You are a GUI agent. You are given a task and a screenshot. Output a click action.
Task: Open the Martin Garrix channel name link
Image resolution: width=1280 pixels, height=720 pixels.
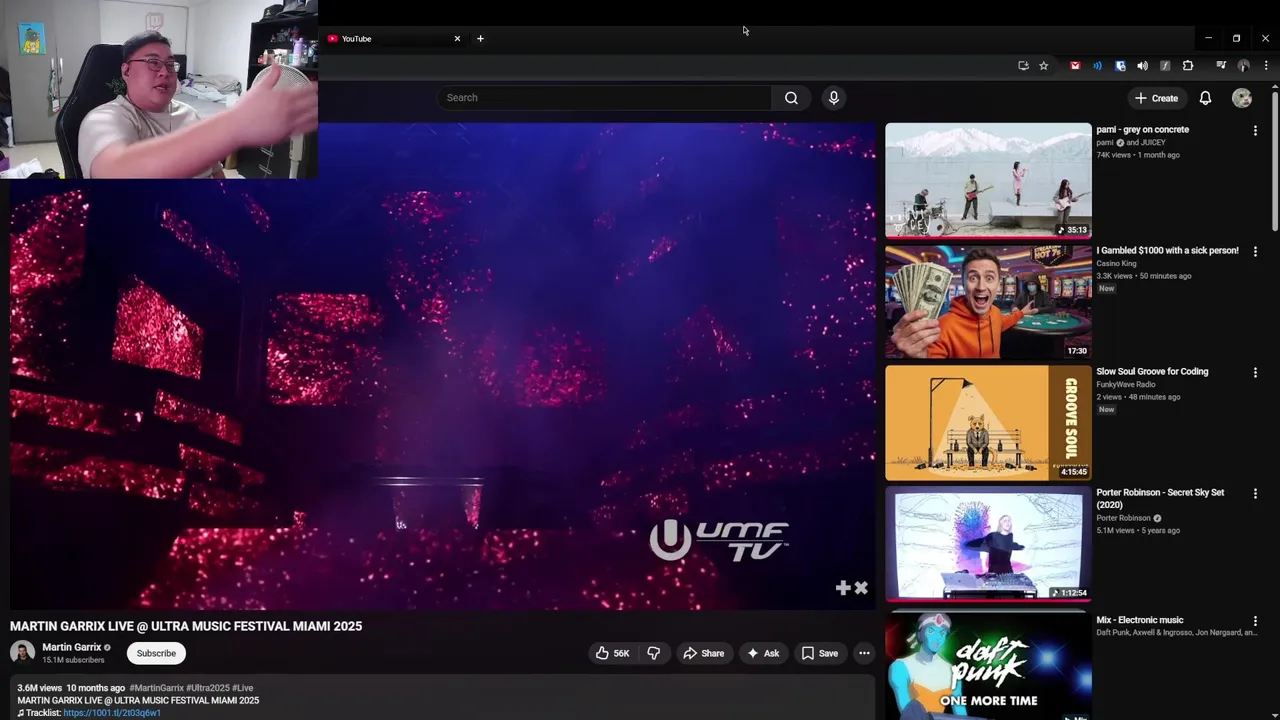71,647
